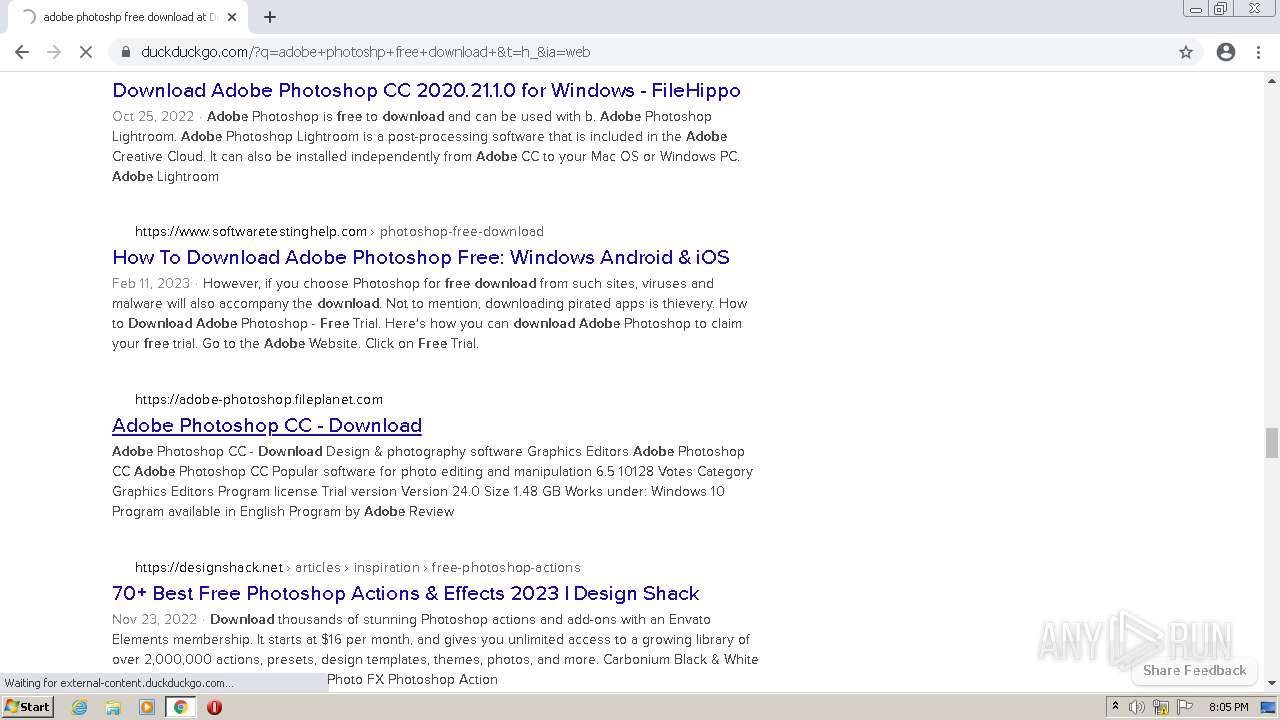View site security lock info
This screenshot has width=1280, height=720.
[126, 52]
